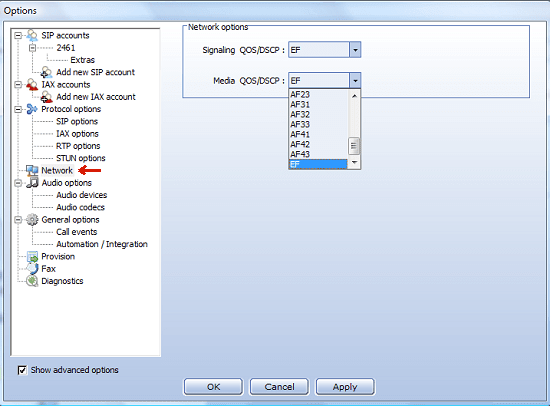
Task: Click the SIP accounts people icon
Action: [x=32, y=35]
